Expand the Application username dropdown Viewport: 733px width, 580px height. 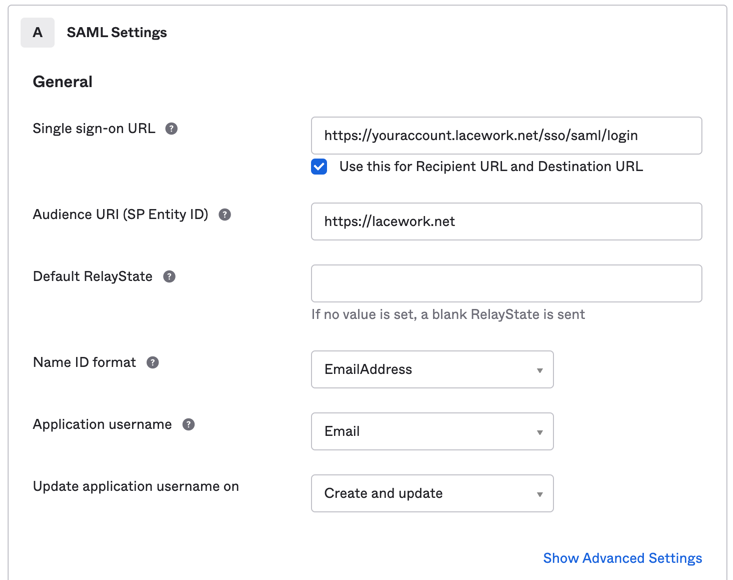pos(432,432)
